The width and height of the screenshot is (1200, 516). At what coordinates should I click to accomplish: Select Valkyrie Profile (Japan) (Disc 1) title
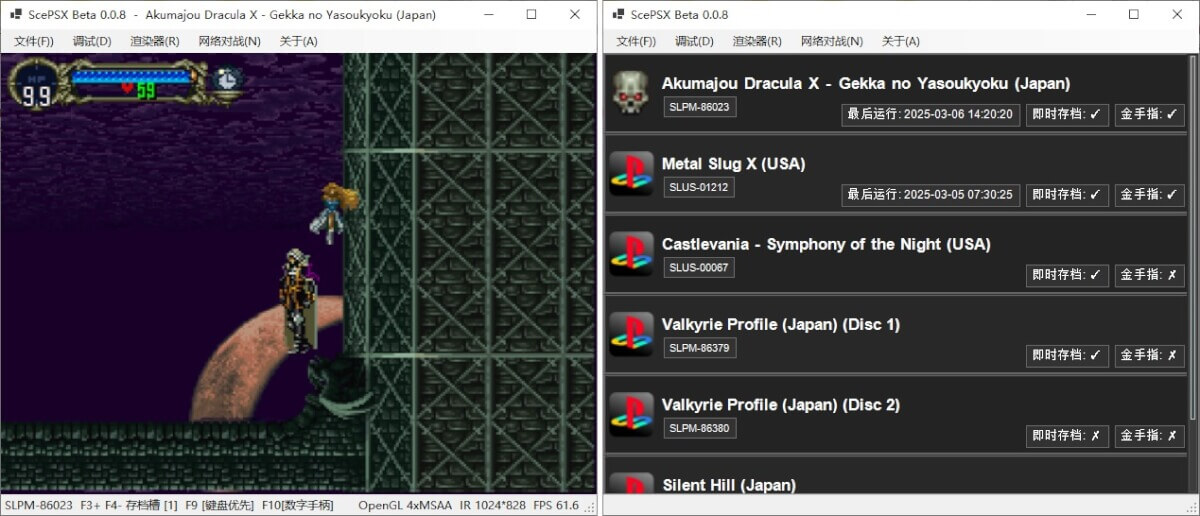781,324
